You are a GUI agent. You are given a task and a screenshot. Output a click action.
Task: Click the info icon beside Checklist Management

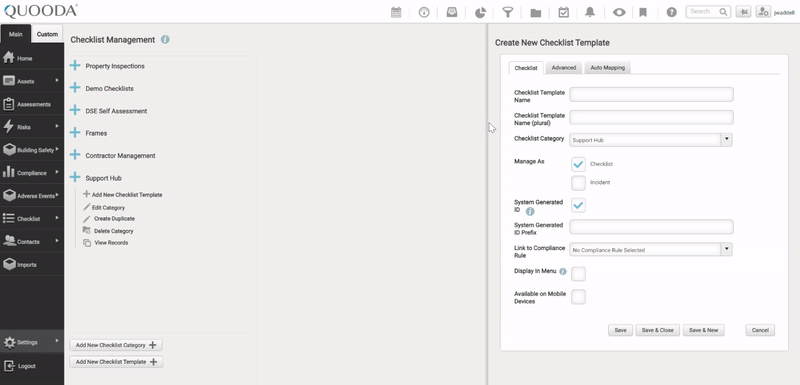[x=165, y=39]
